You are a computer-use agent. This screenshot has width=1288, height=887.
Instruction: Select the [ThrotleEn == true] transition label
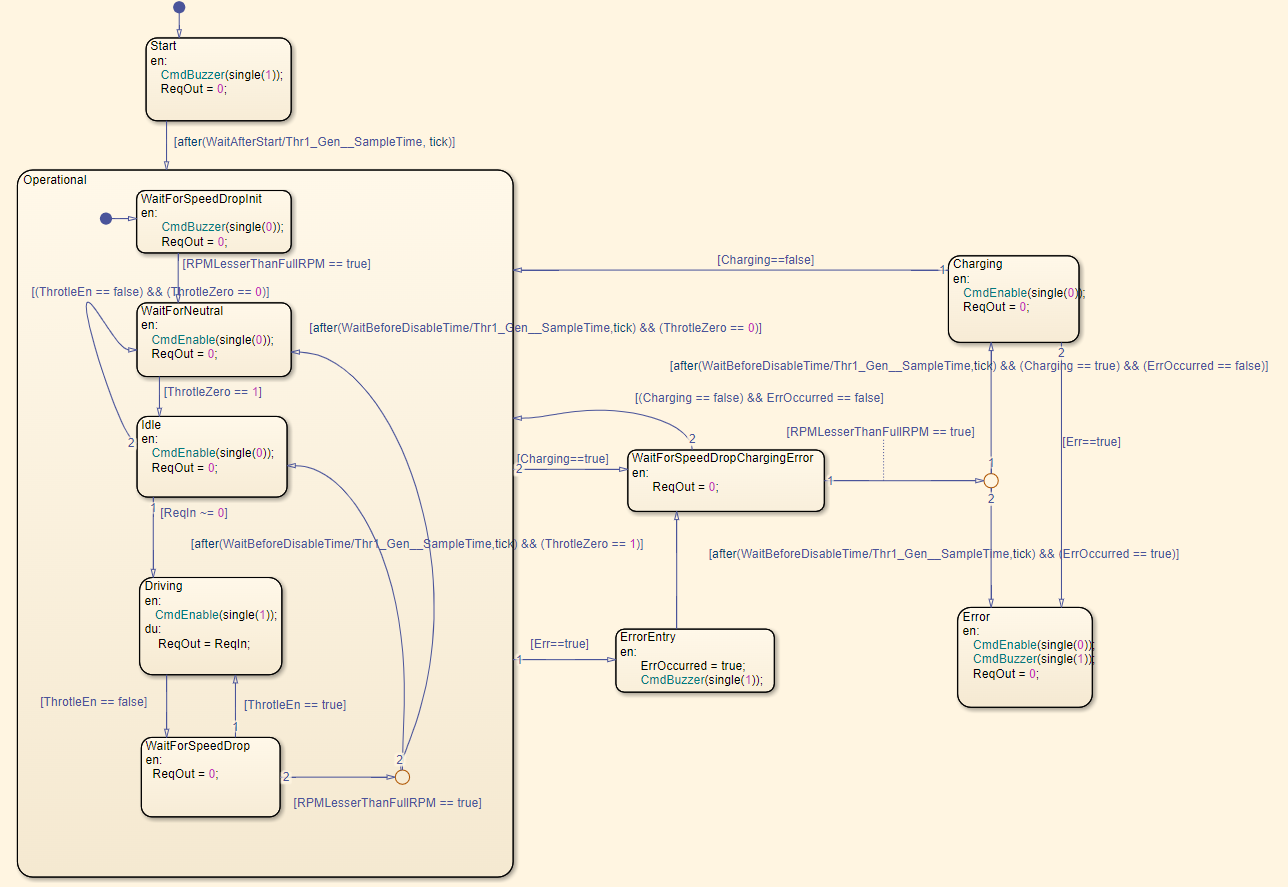[x=295, y=705]
